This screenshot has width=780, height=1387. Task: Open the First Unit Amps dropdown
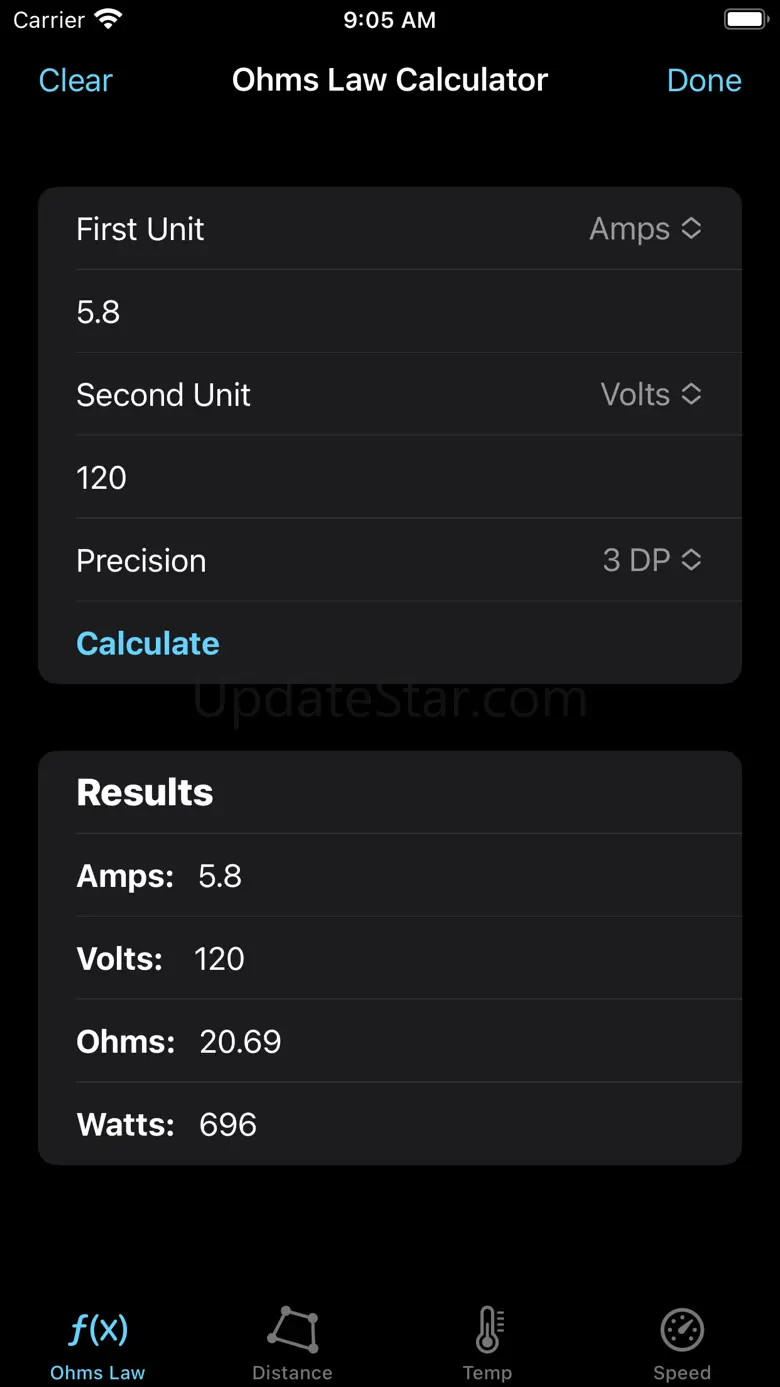pos(645,229)
